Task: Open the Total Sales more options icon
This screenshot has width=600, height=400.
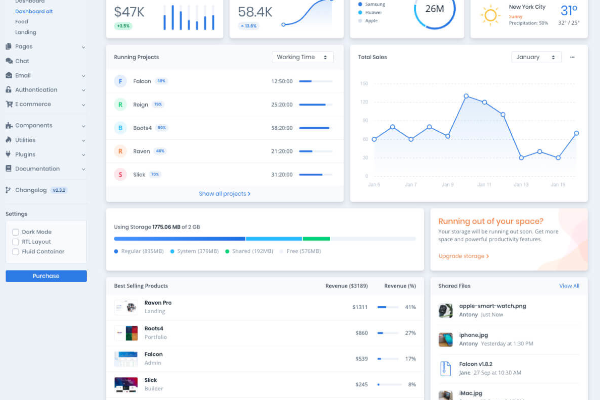Action: point(572,57)
